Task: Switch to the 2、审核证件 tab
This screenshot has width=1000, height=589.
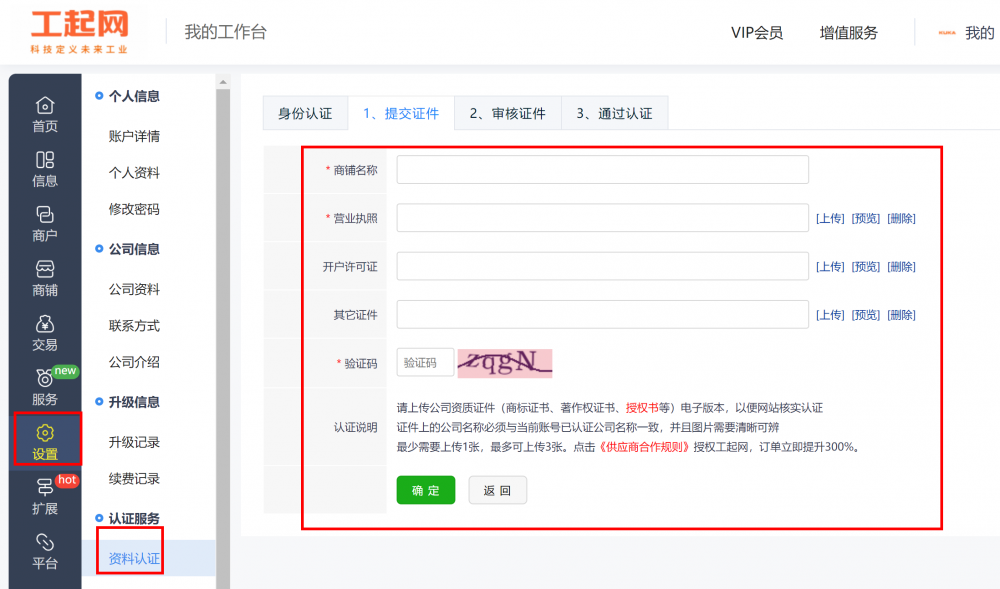Action: (x=508, y=113)
